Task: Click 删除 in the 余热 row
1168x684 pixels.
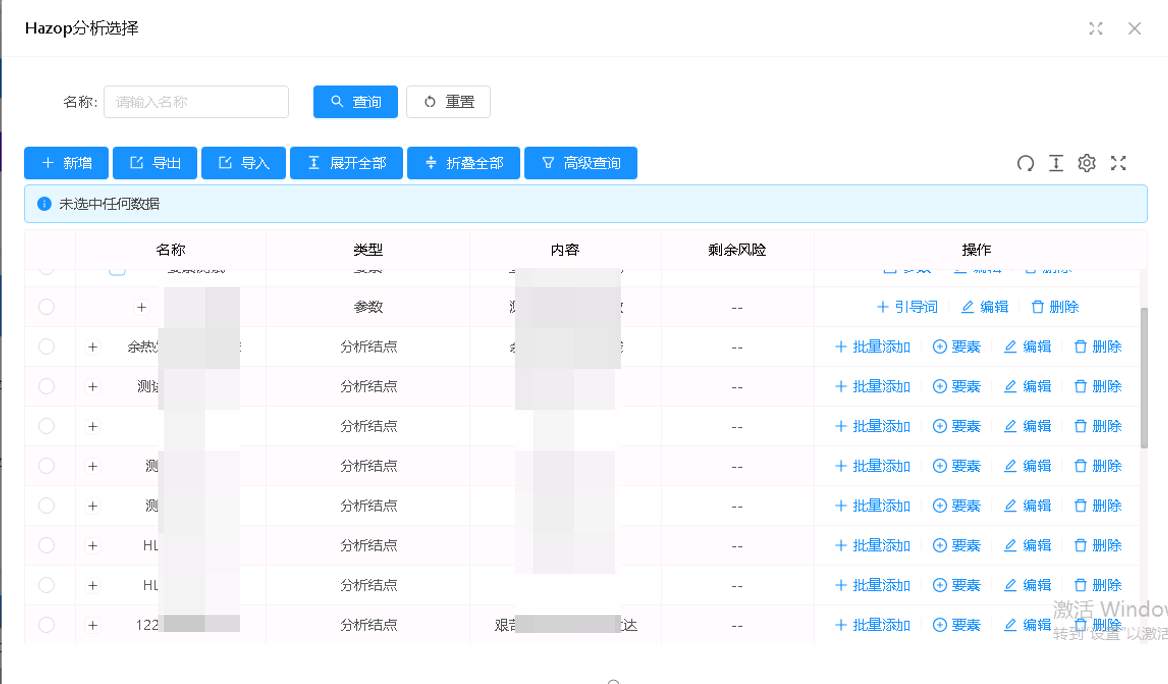Action: point(1097,346)
